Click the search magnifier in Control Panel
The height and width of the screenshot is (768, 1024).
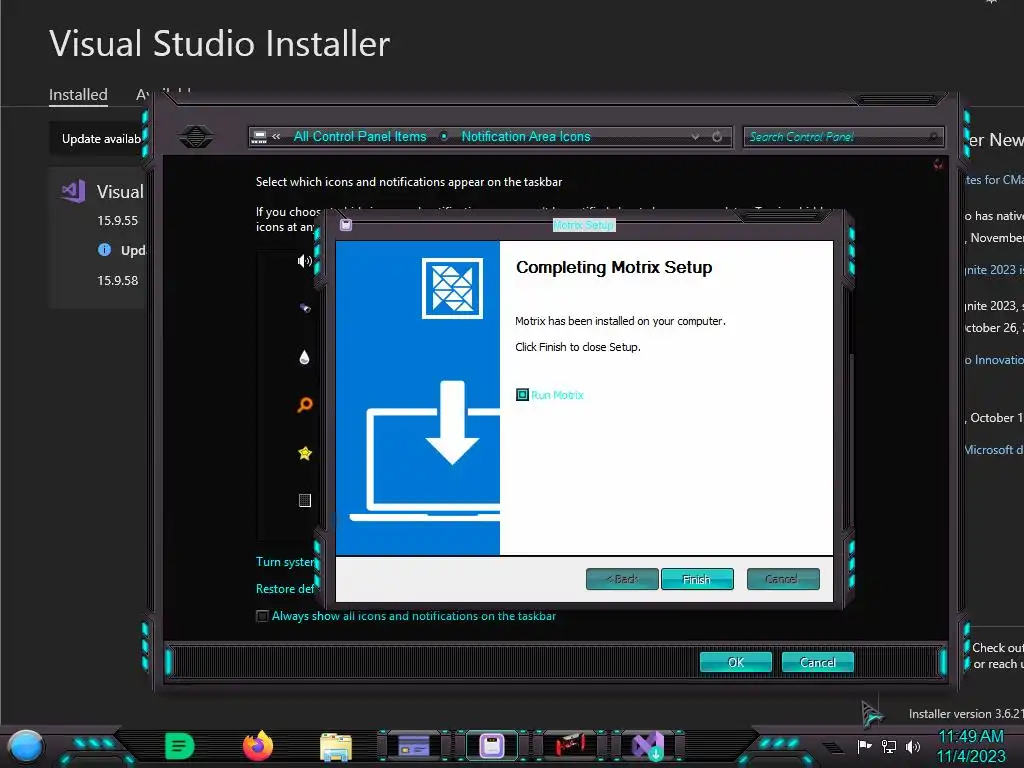click(x=934, y=136)
